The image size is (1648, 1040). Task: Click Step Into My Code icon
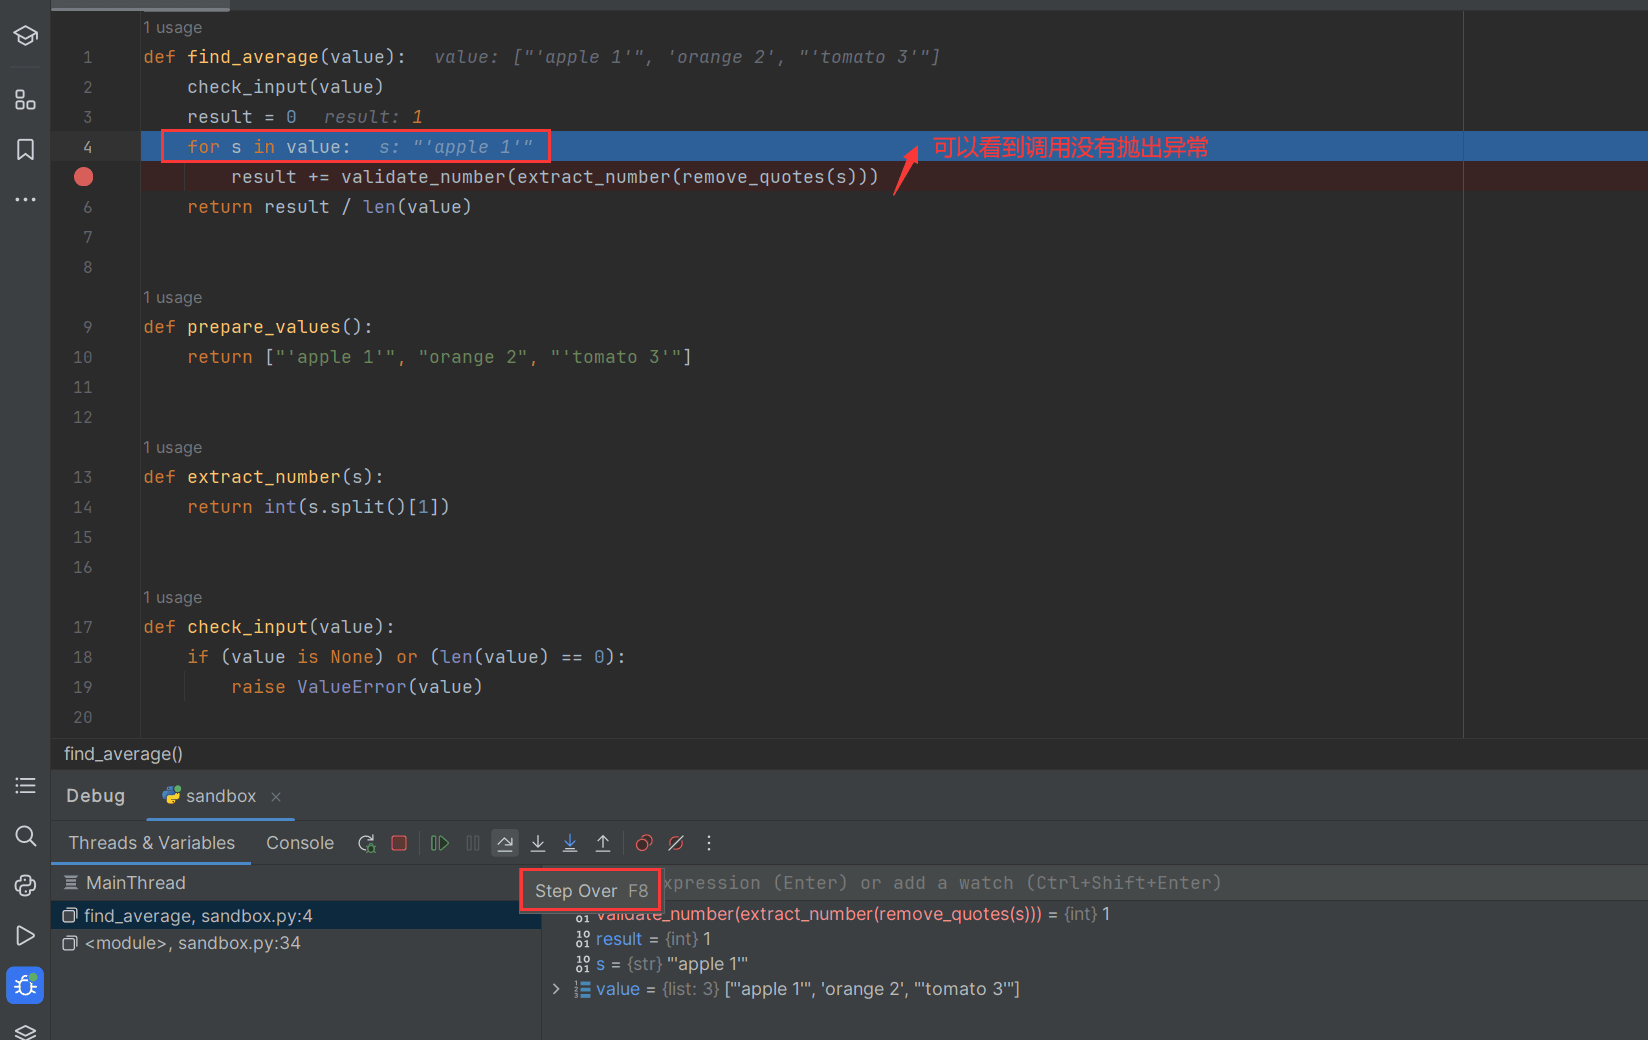point(570,843)
